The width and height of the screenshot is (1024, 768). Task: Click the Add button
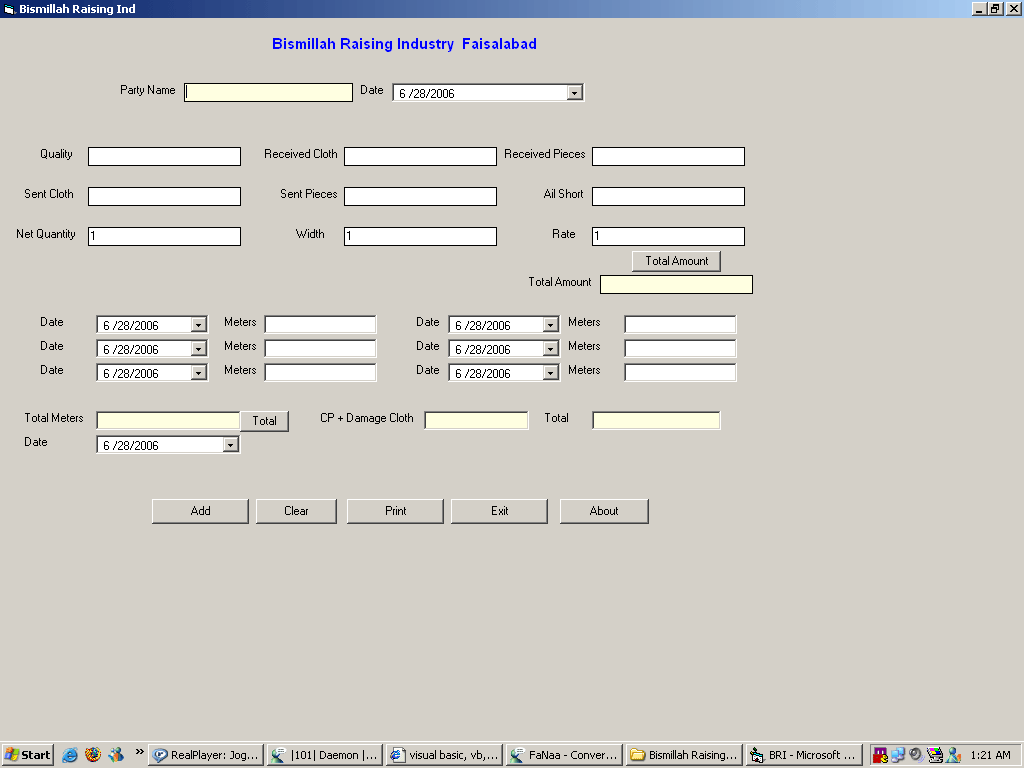(x=200, y=511)
